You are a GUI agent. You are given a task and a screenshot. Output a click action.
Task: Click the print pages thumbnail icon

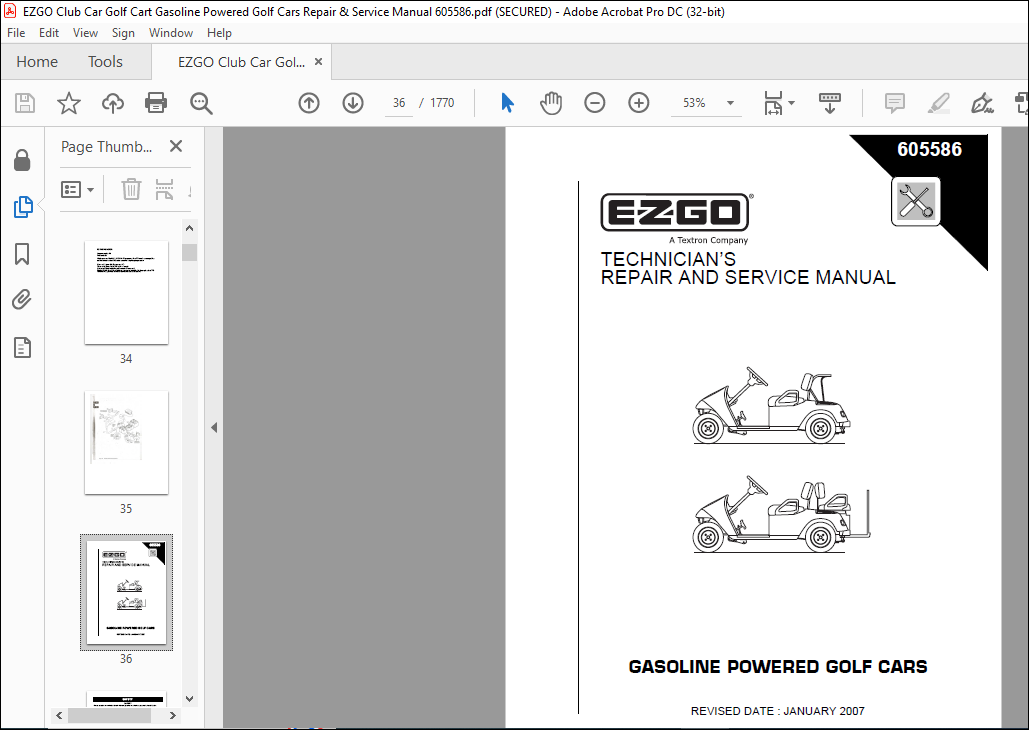pyautogui.click(x=164, y=190)
